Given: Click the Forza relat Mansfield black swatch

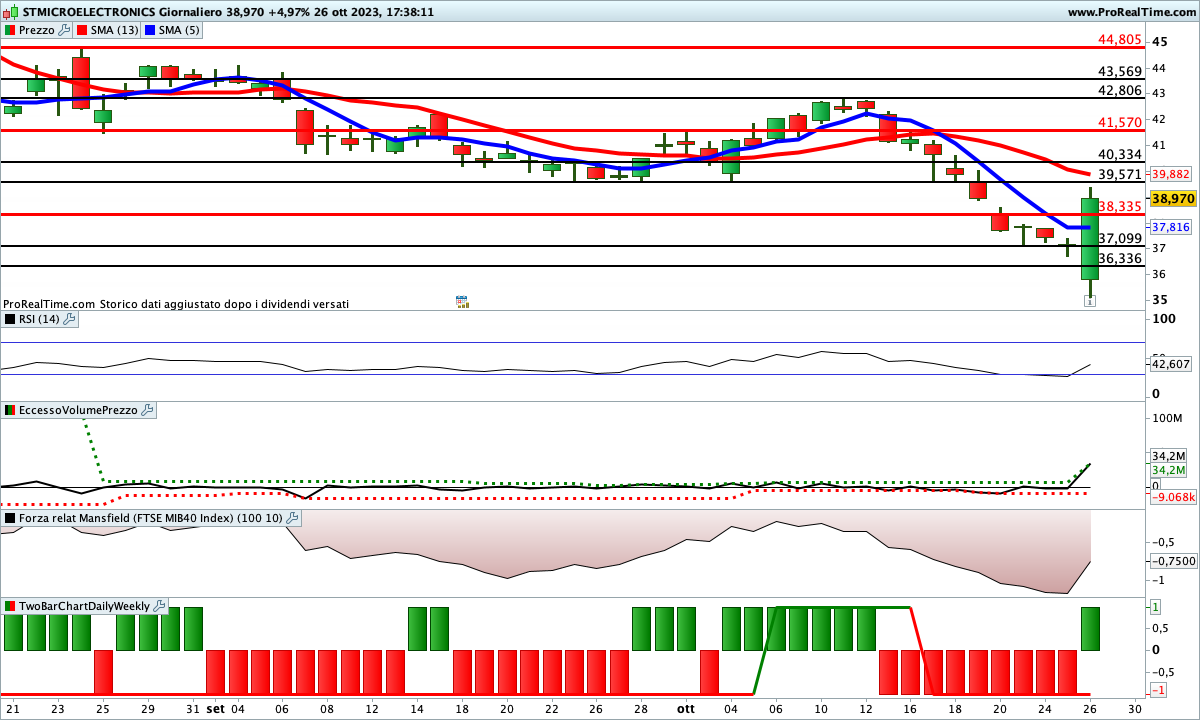Looking at the screenshot, I should pyautogui.click(x=10, y=518).
